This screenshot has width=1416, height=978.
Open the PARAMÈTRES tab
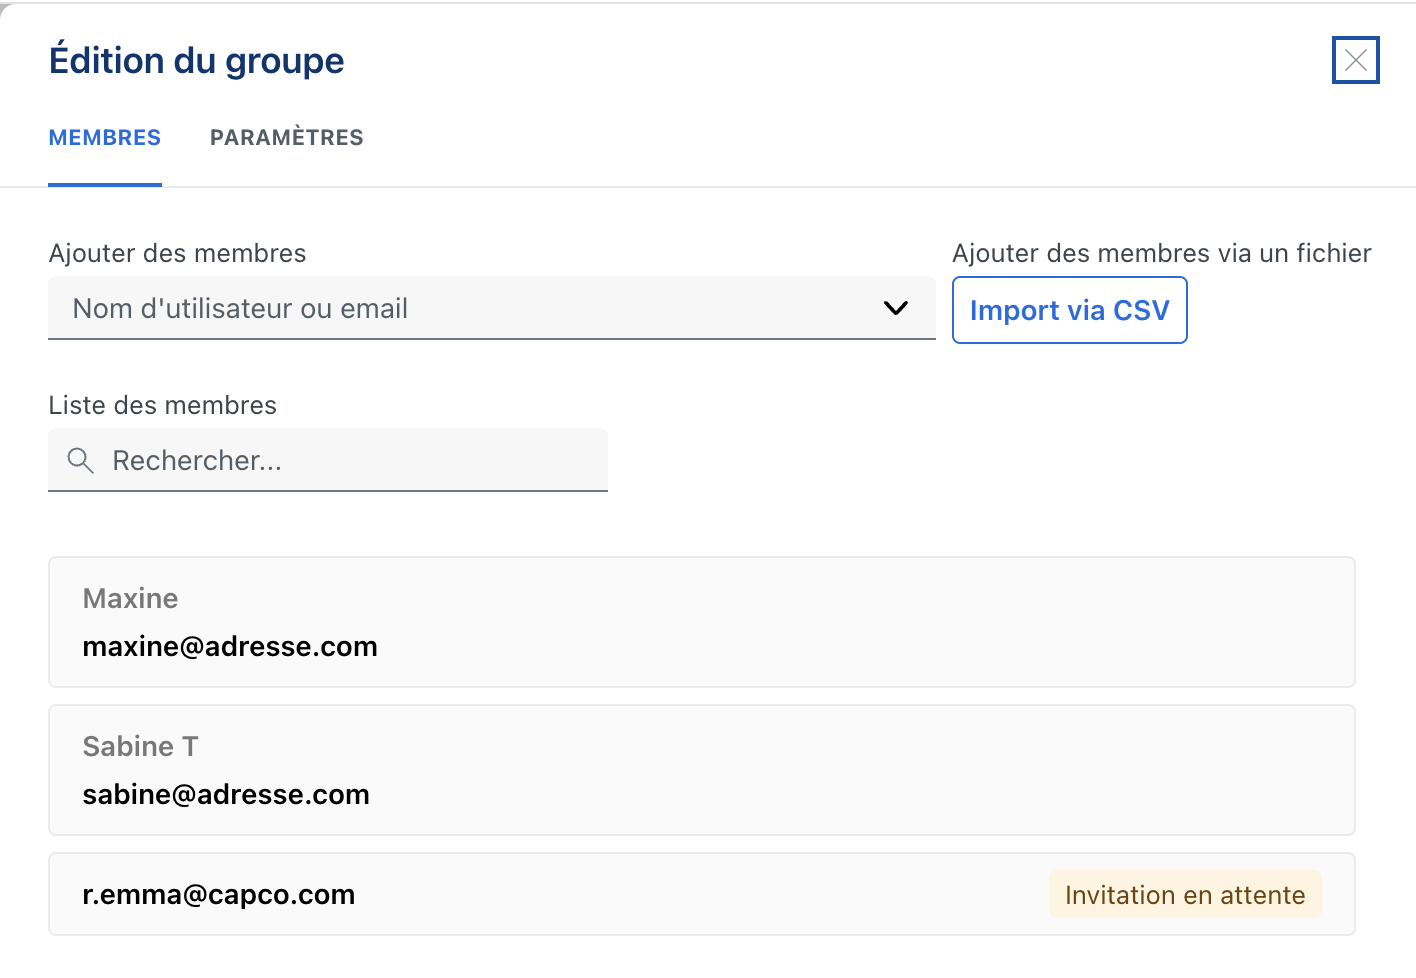pyautogui.click(x=286, y=138)
